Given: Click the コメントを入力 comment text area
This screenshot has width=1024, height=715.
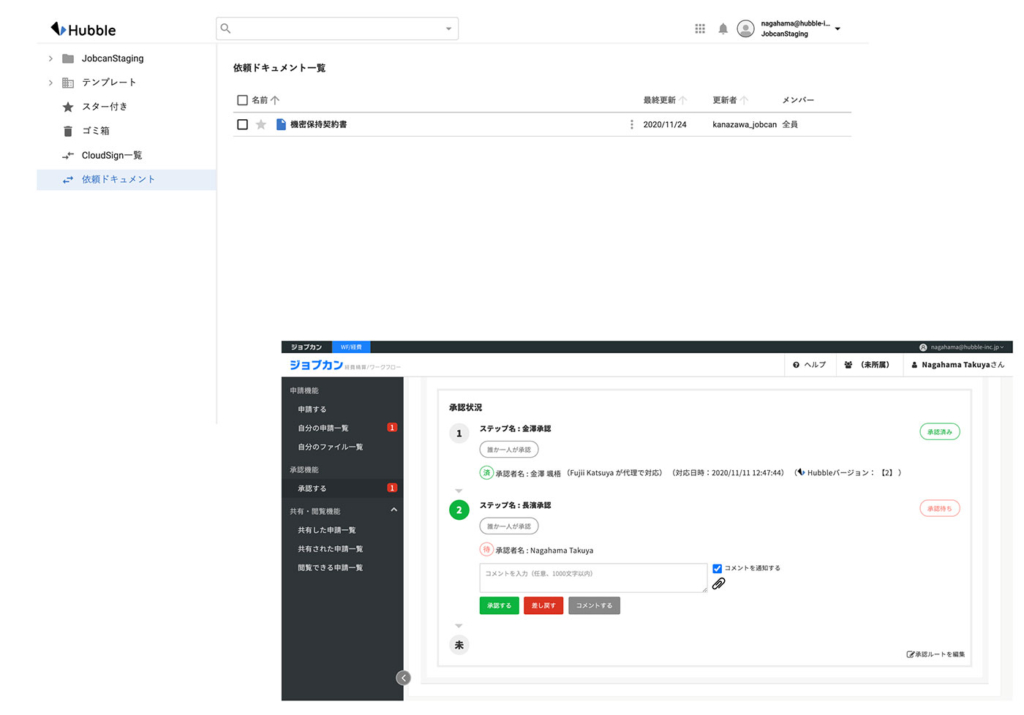Looking at the screenshot, I should click(593, 578).
